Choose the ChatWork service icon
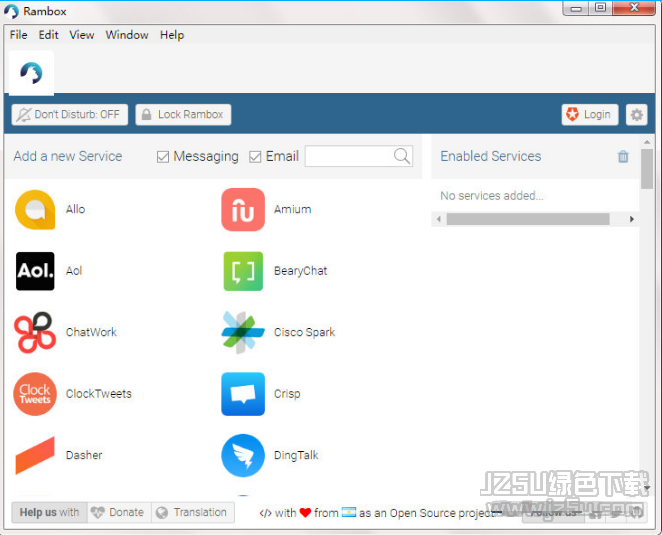This screenshot has width=662, height=535. 35,332
